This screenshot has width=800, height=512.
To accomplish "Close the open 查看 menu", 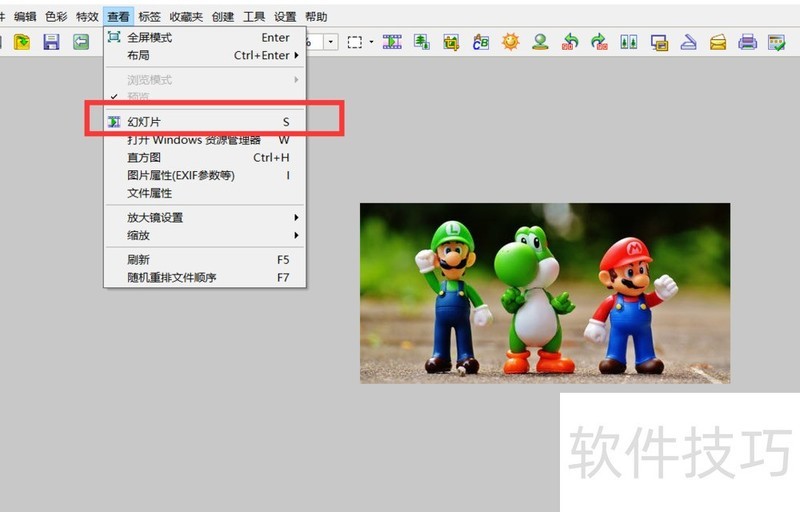I will pyautogui.click(x=118, y=17).
